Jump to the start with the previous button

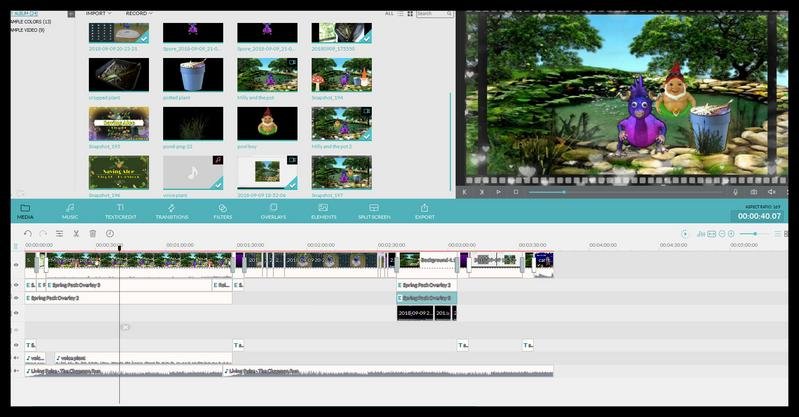point(465,192)
